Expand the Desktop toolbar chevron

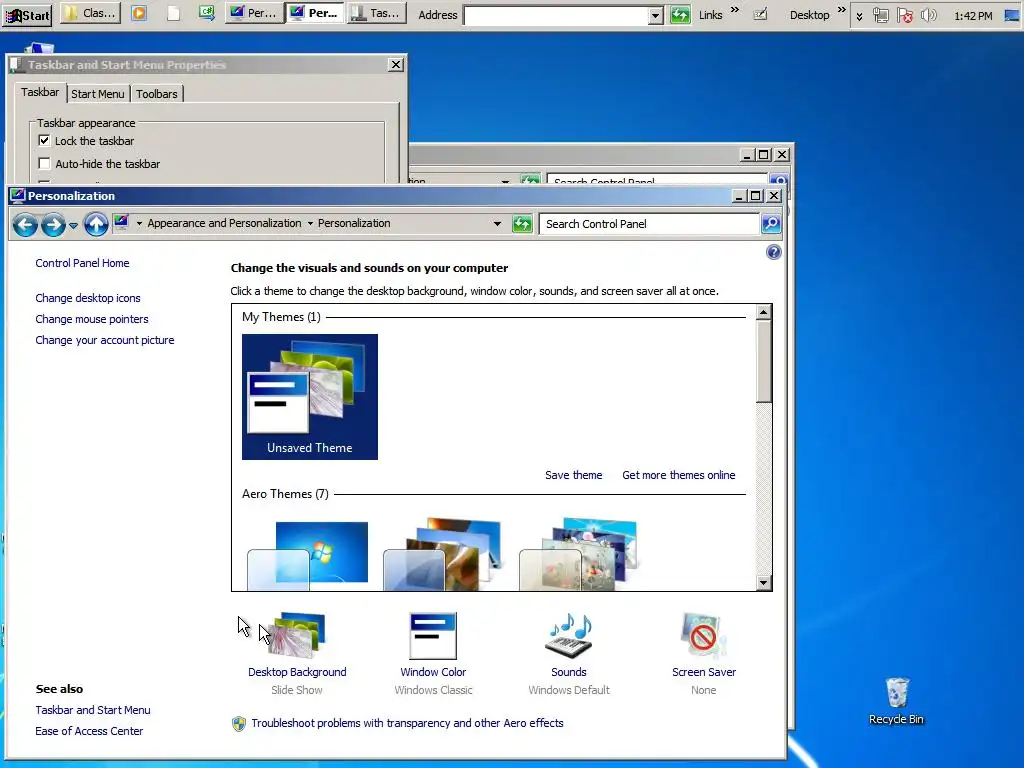(841, 9)
